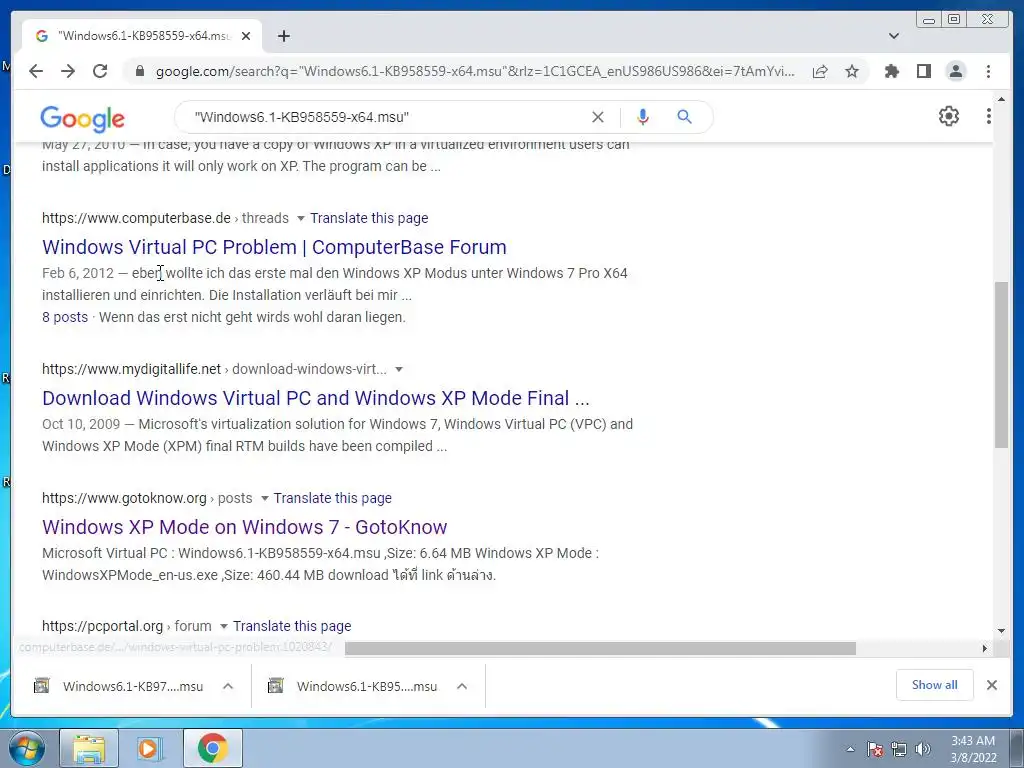Launch Windows Media Player from the taskbar
Viewport: 1024px width, 768px height.
click(x=150, y=748)
